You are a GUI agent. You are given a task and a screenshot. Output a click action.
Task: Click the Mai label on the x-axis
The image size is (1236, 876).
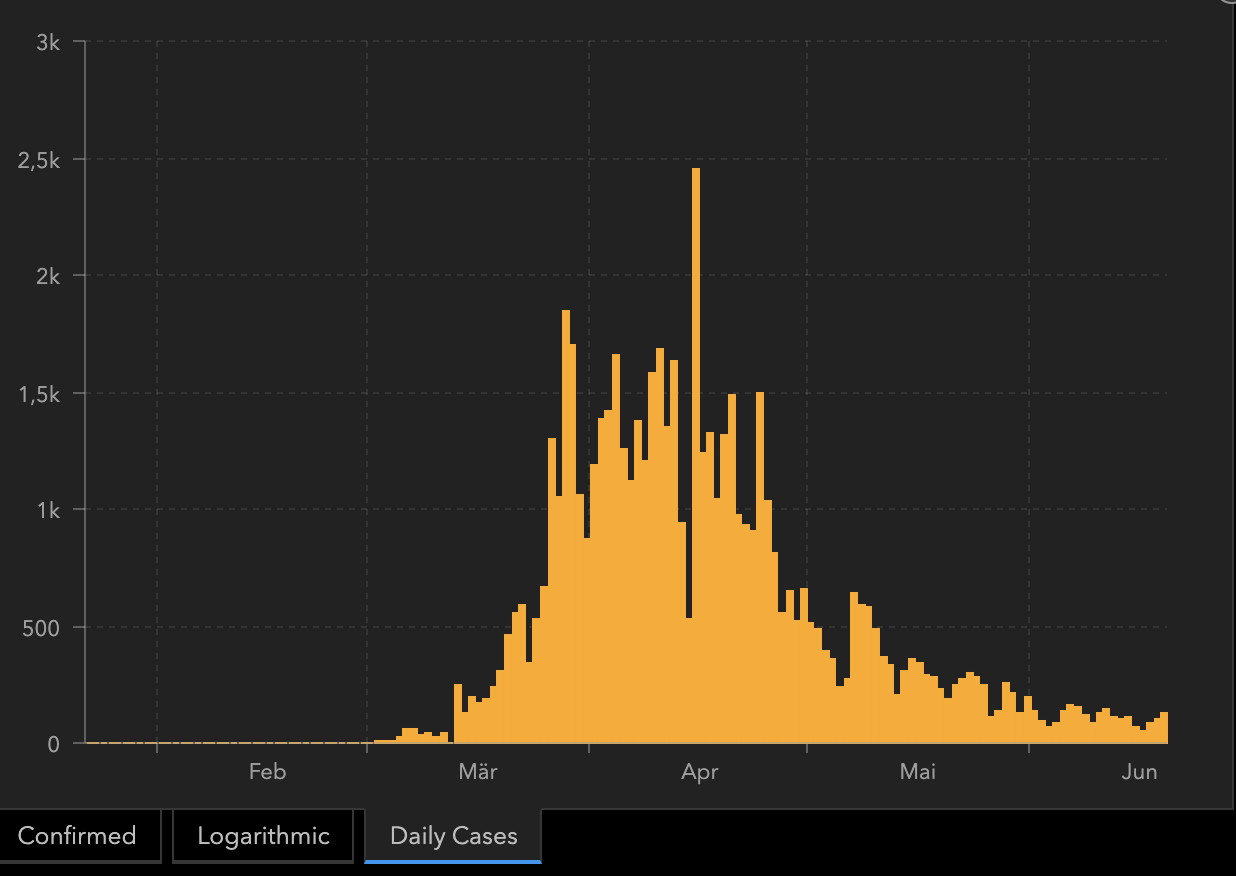917,771
